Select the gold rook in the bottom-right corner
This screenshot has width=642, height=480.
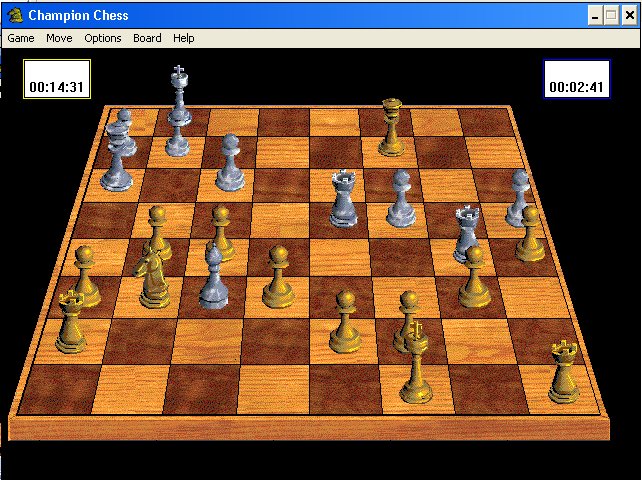564,372
